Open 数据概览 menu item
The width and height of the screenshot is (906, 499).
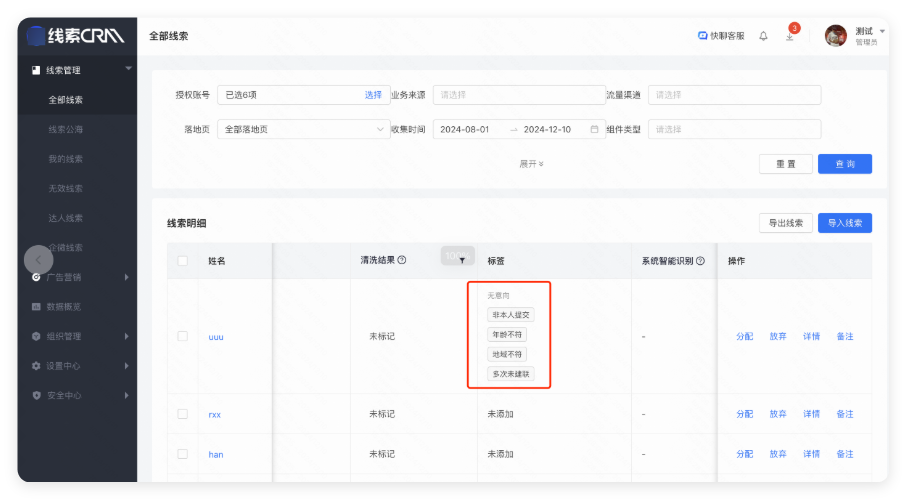(64, 307)
